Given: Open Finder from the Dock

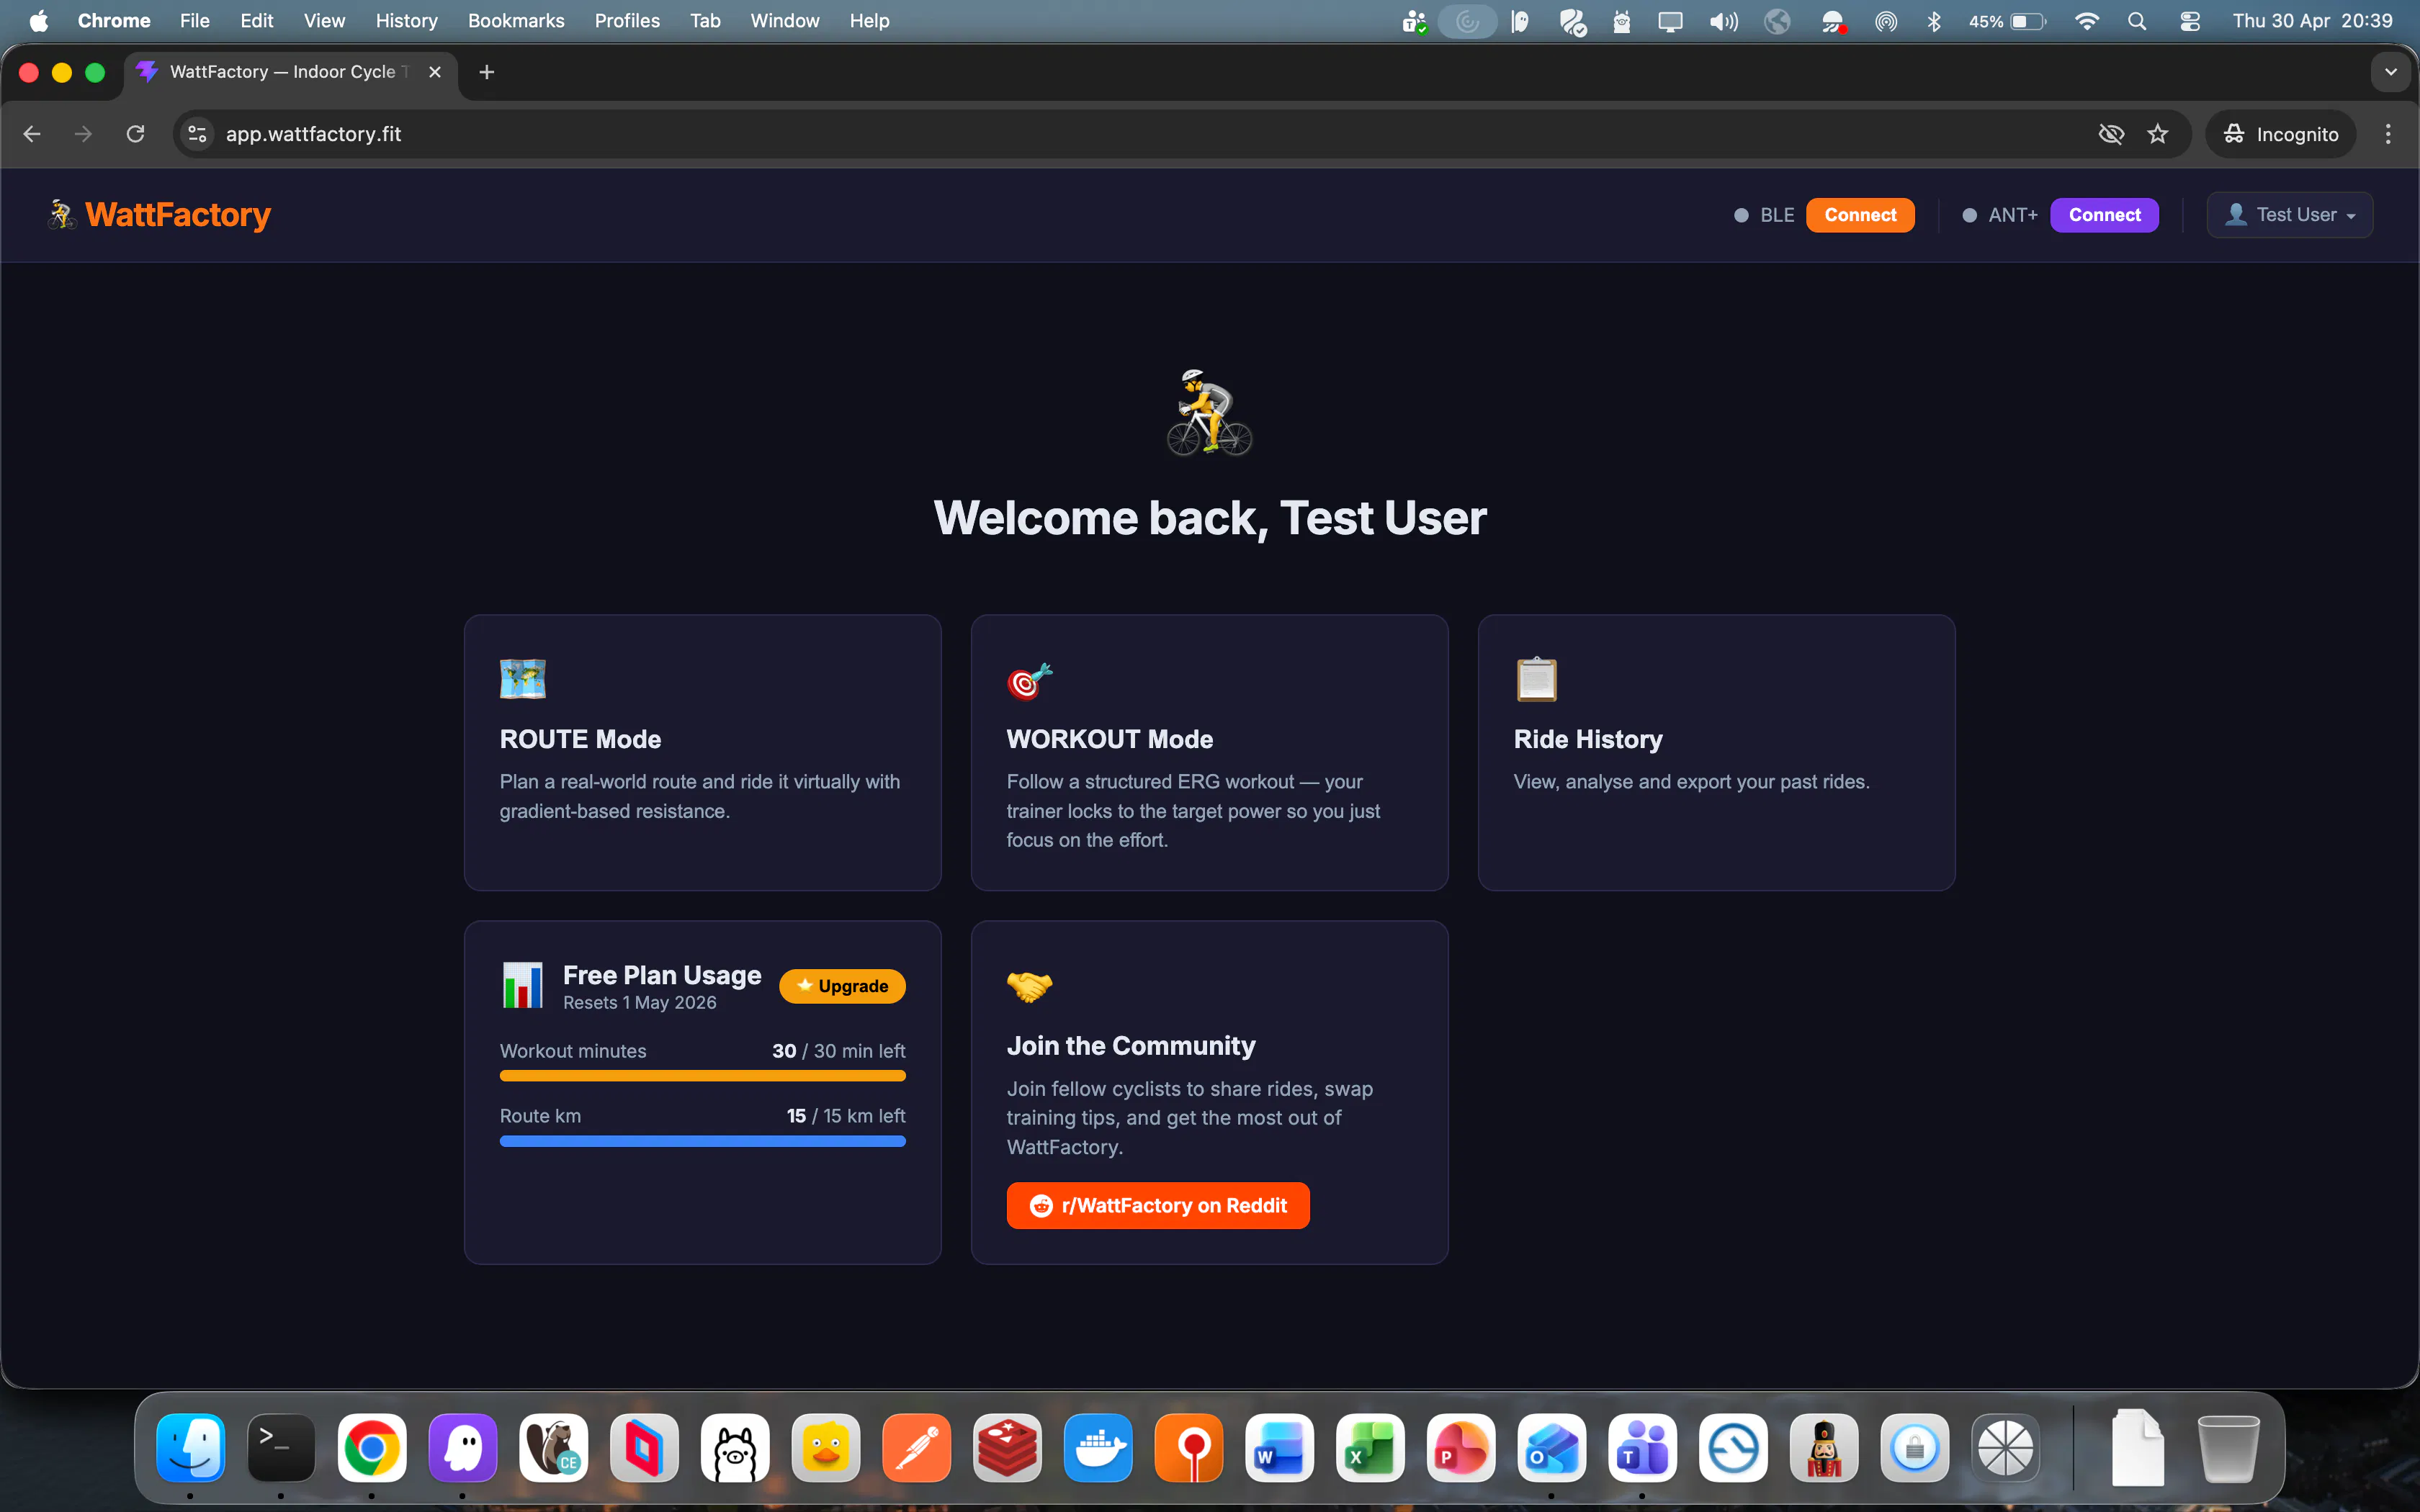Looking at the screenshot, I should (x=190, y=1447).
